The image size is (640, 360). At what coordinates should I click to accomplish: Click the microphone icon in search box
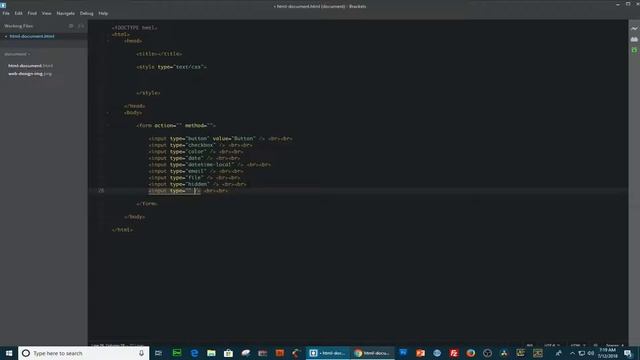coord(141,353)
